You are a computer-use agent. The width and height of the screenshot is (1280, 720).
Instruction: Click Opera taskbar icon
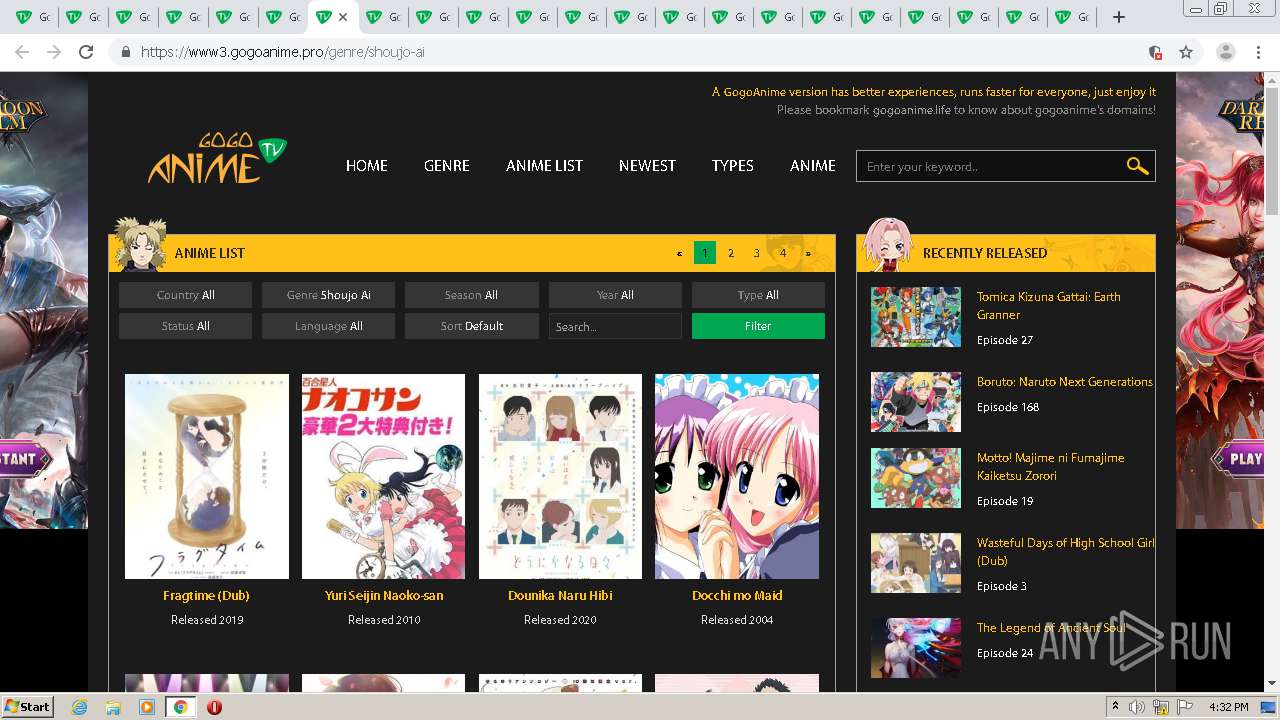[x=214, y=707]
